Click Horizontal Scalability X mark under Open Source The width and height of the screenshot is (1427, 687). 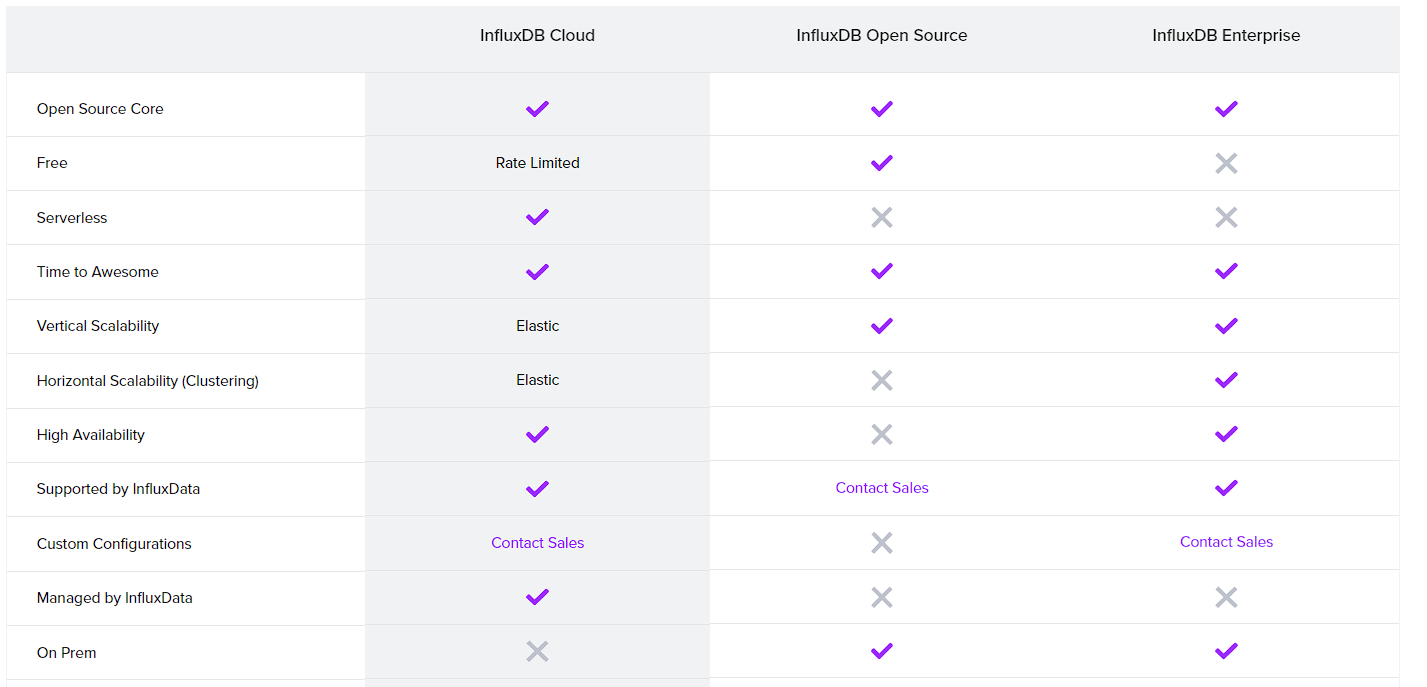coord(881,380)
